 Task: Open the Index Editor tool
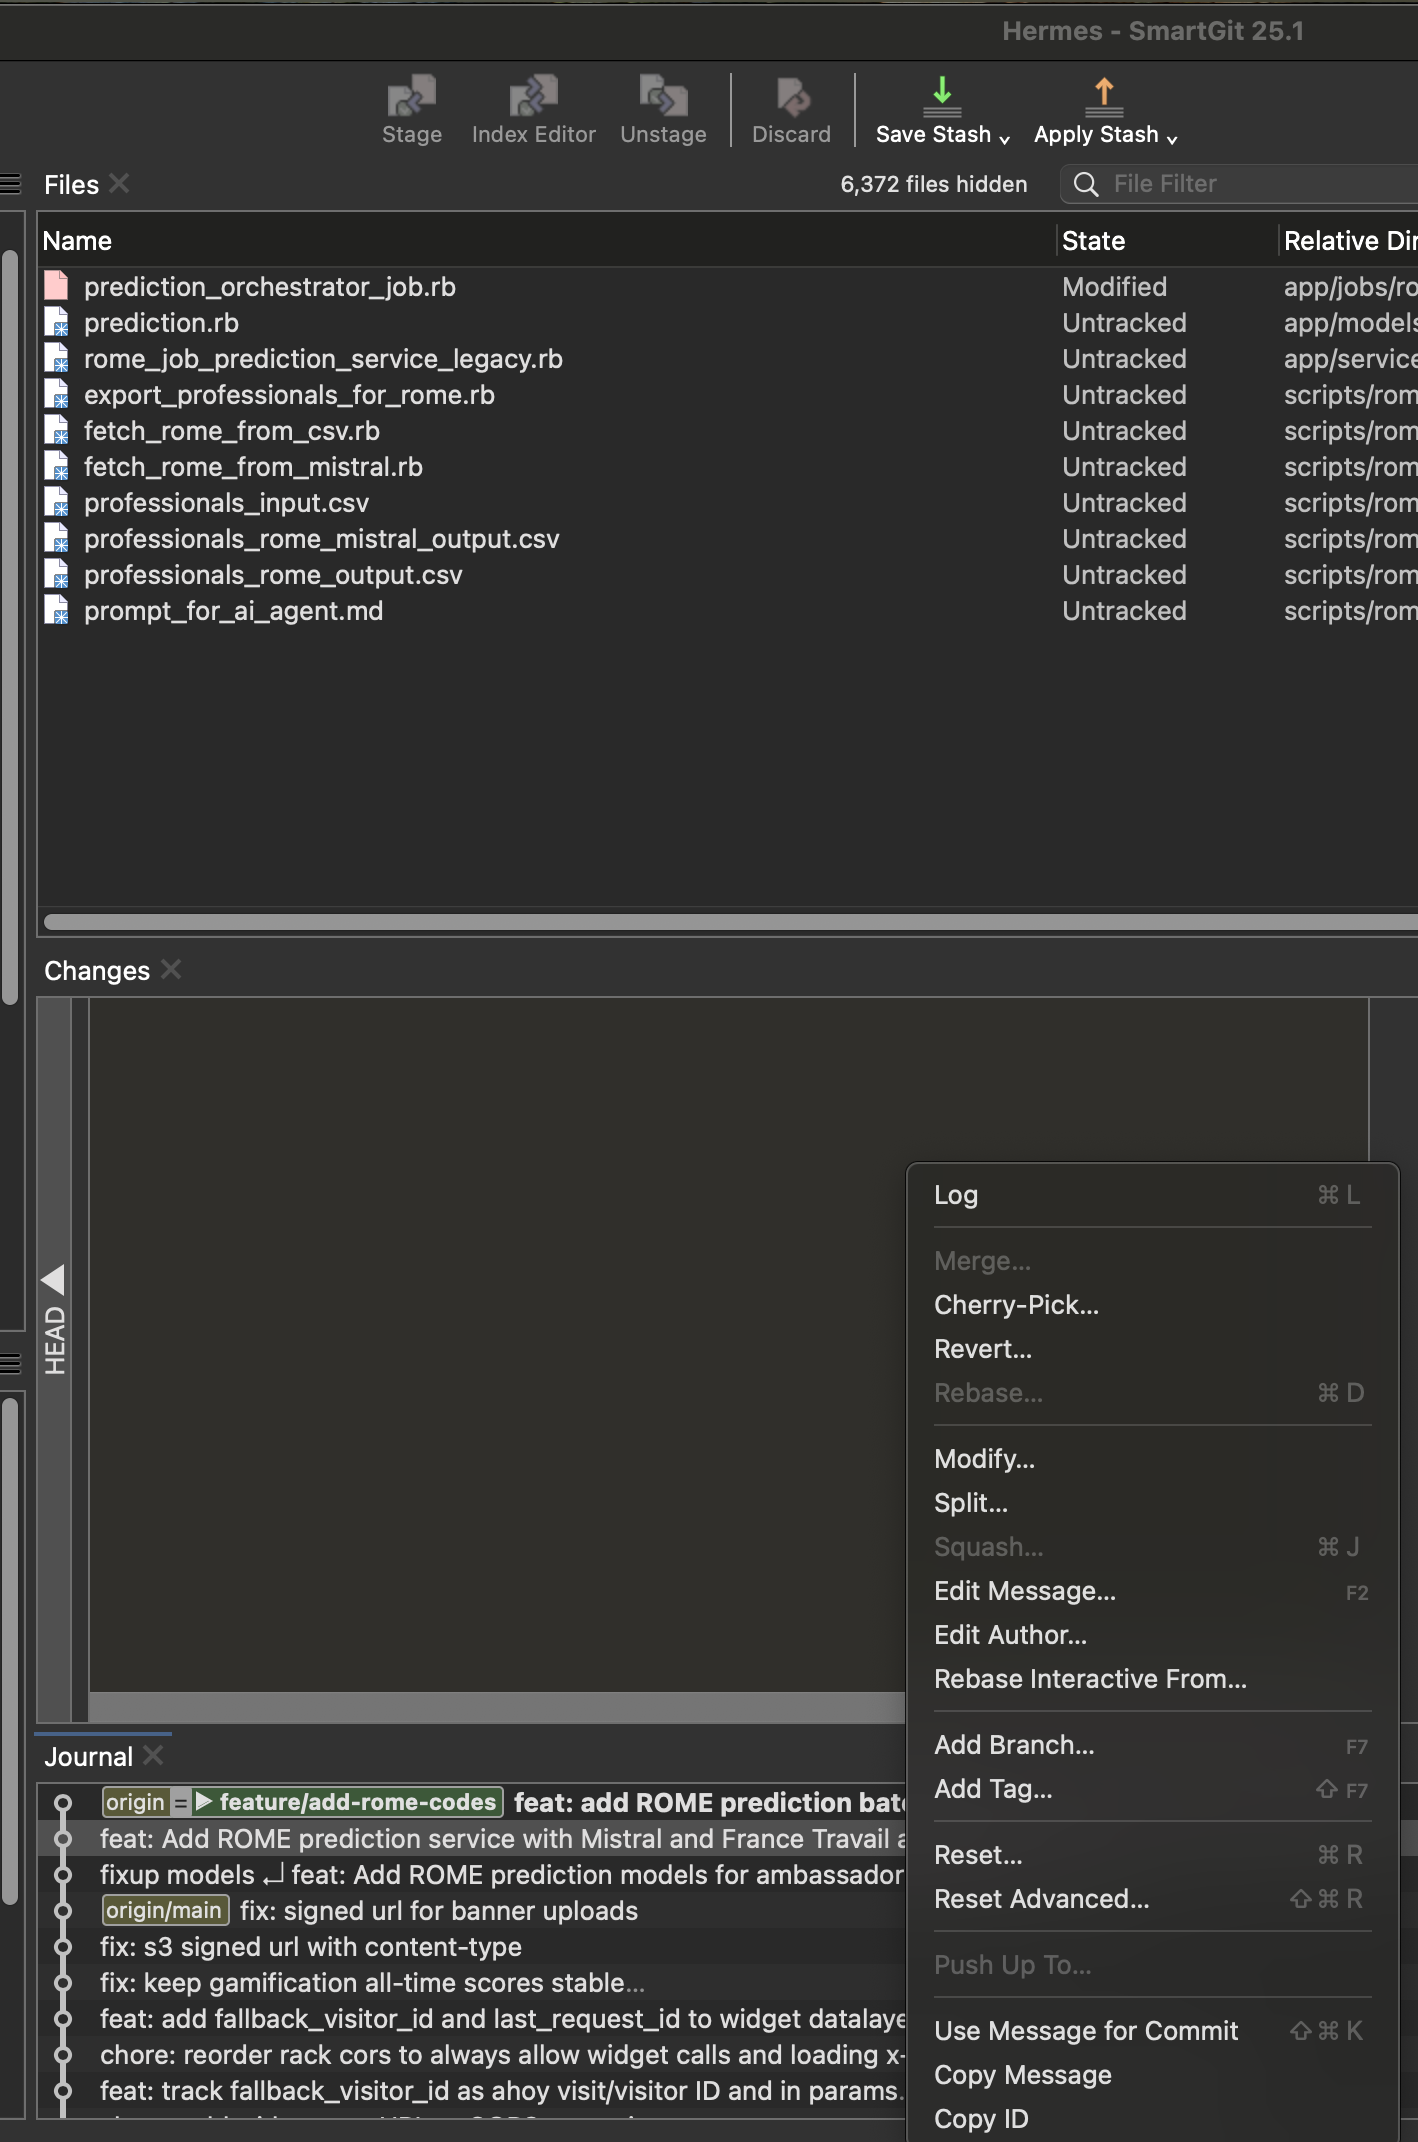pos(533,98)
